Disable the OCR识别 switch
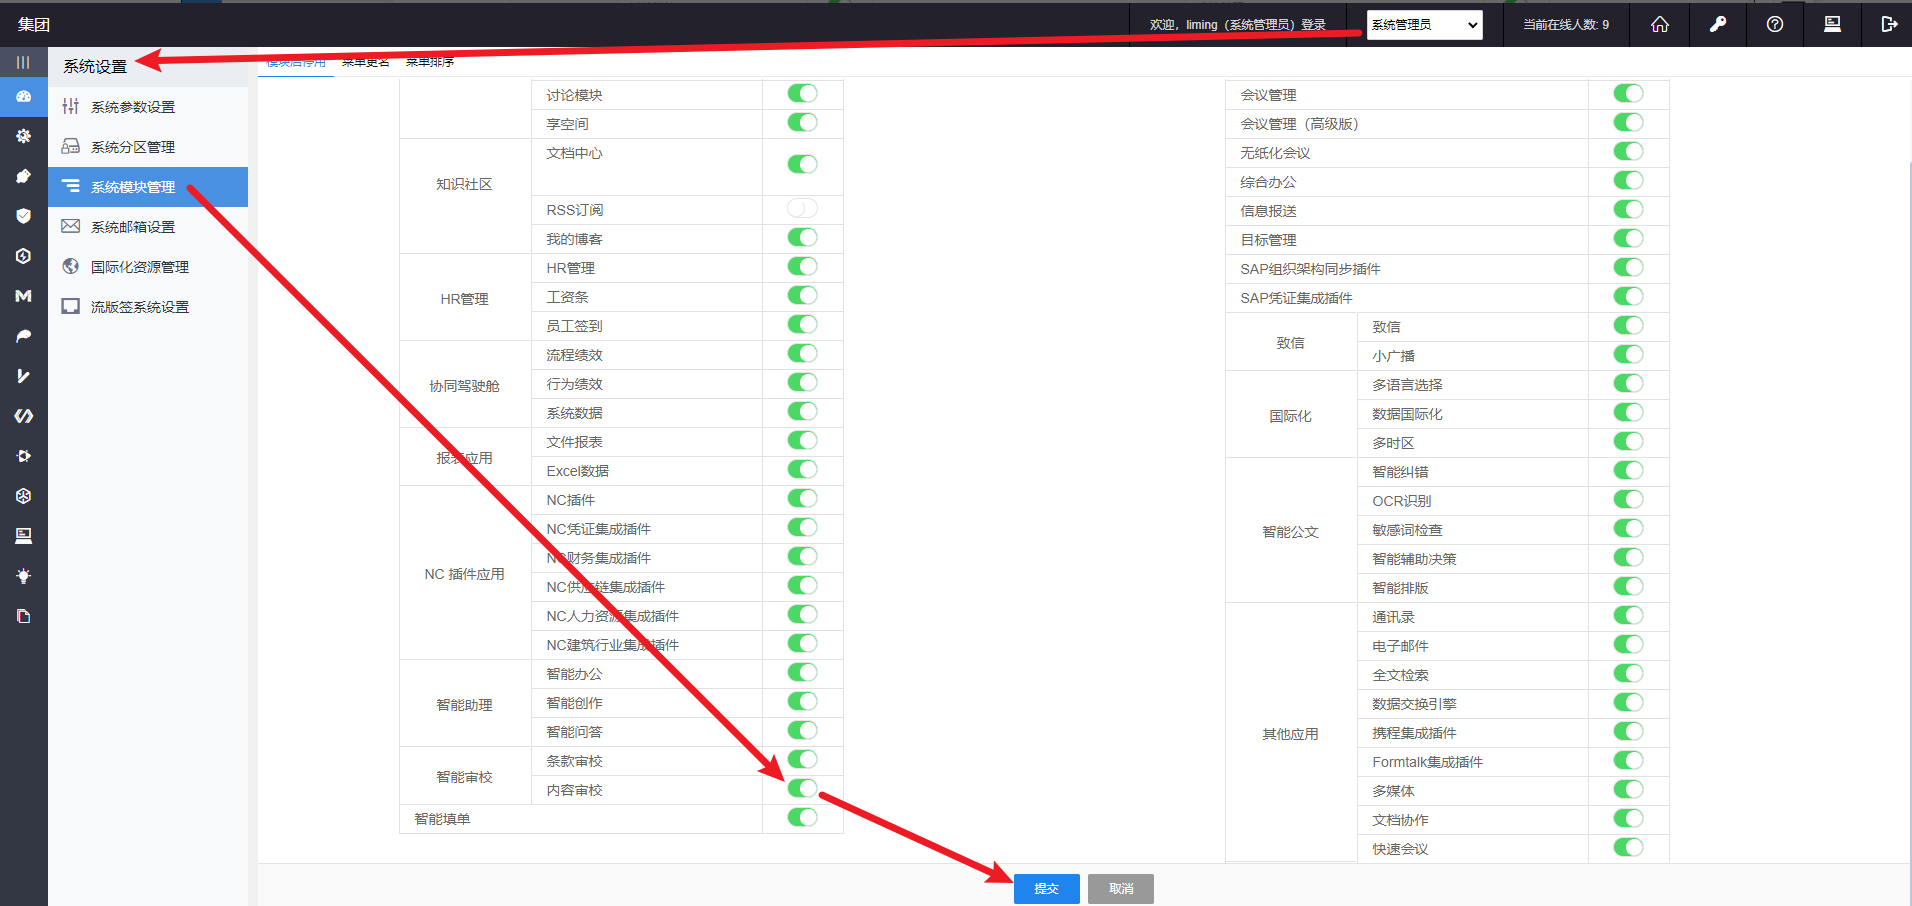This screenshot has height=906, width=1912. tap(1628, 500)
